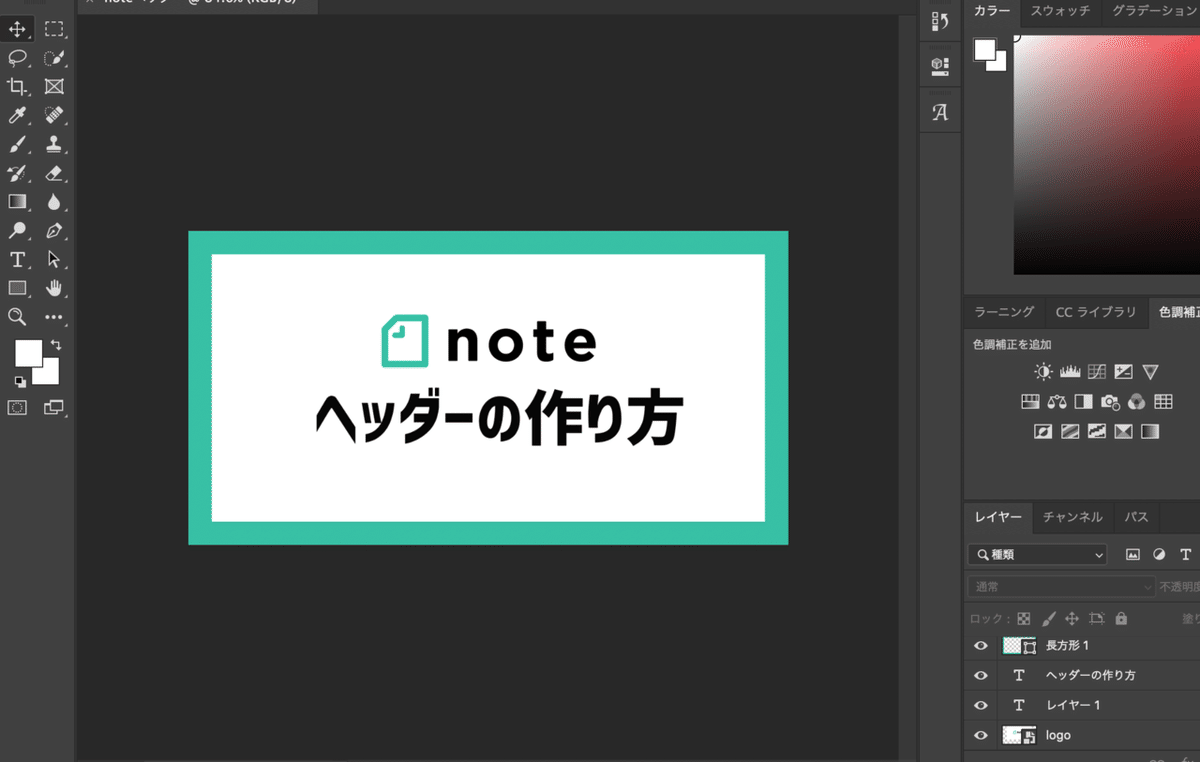Add Curves adjustment

pyautogui.click(x=1097, y=372)
